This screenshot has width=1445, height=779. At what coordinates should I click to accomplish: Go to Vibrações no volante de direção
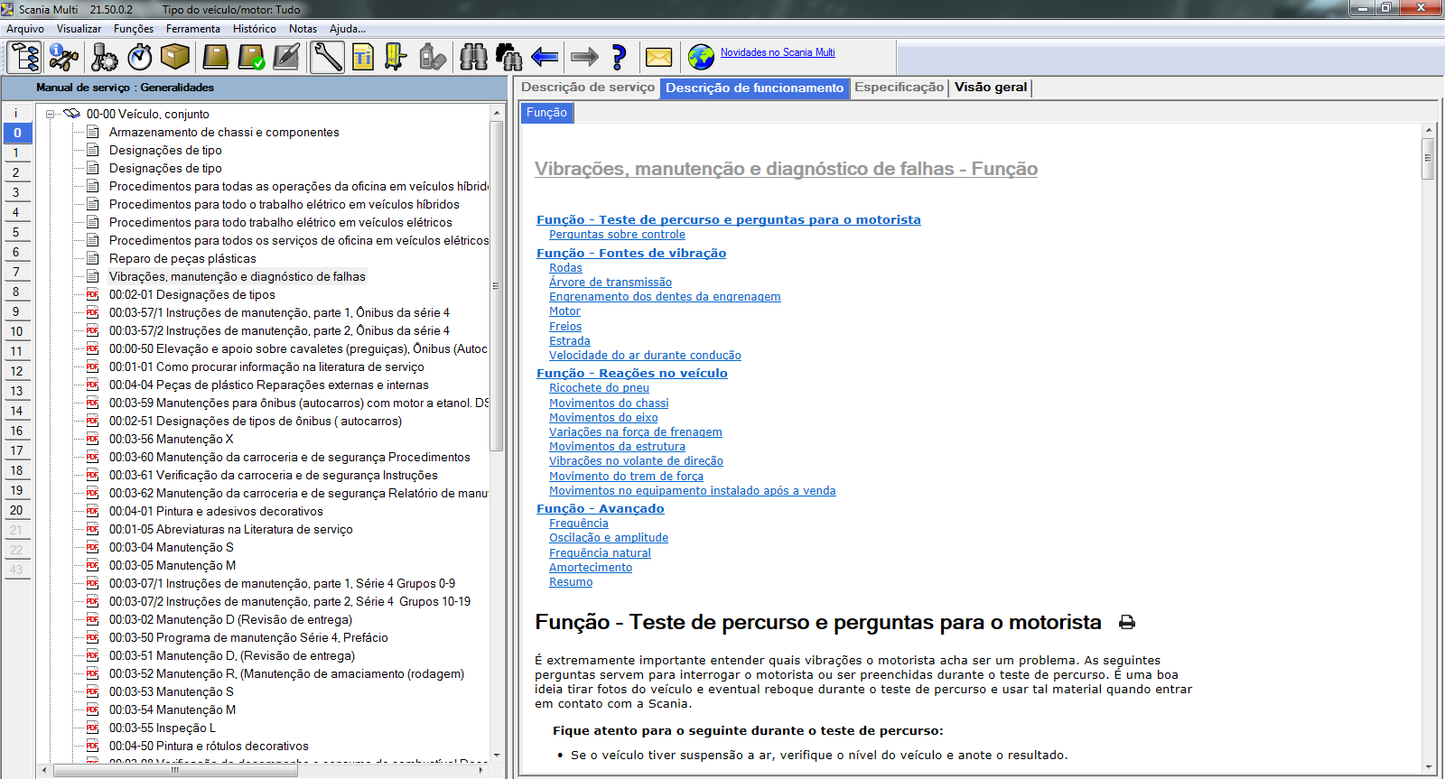(x=636, y=461)
